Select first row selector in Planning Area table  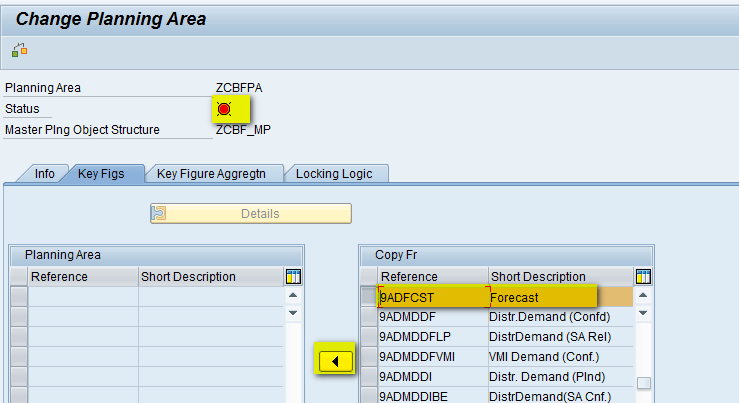18,297
